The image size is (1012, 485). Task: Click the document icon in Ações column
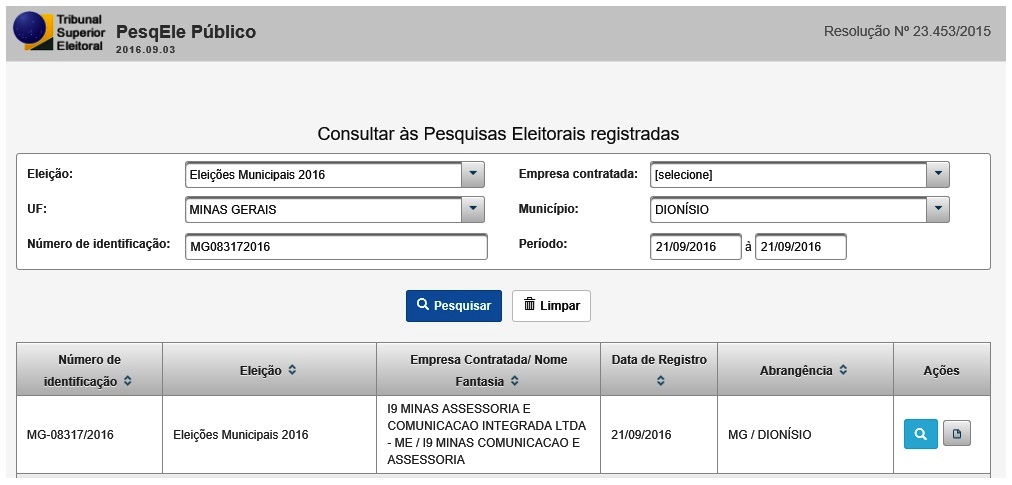pos(957,435)
